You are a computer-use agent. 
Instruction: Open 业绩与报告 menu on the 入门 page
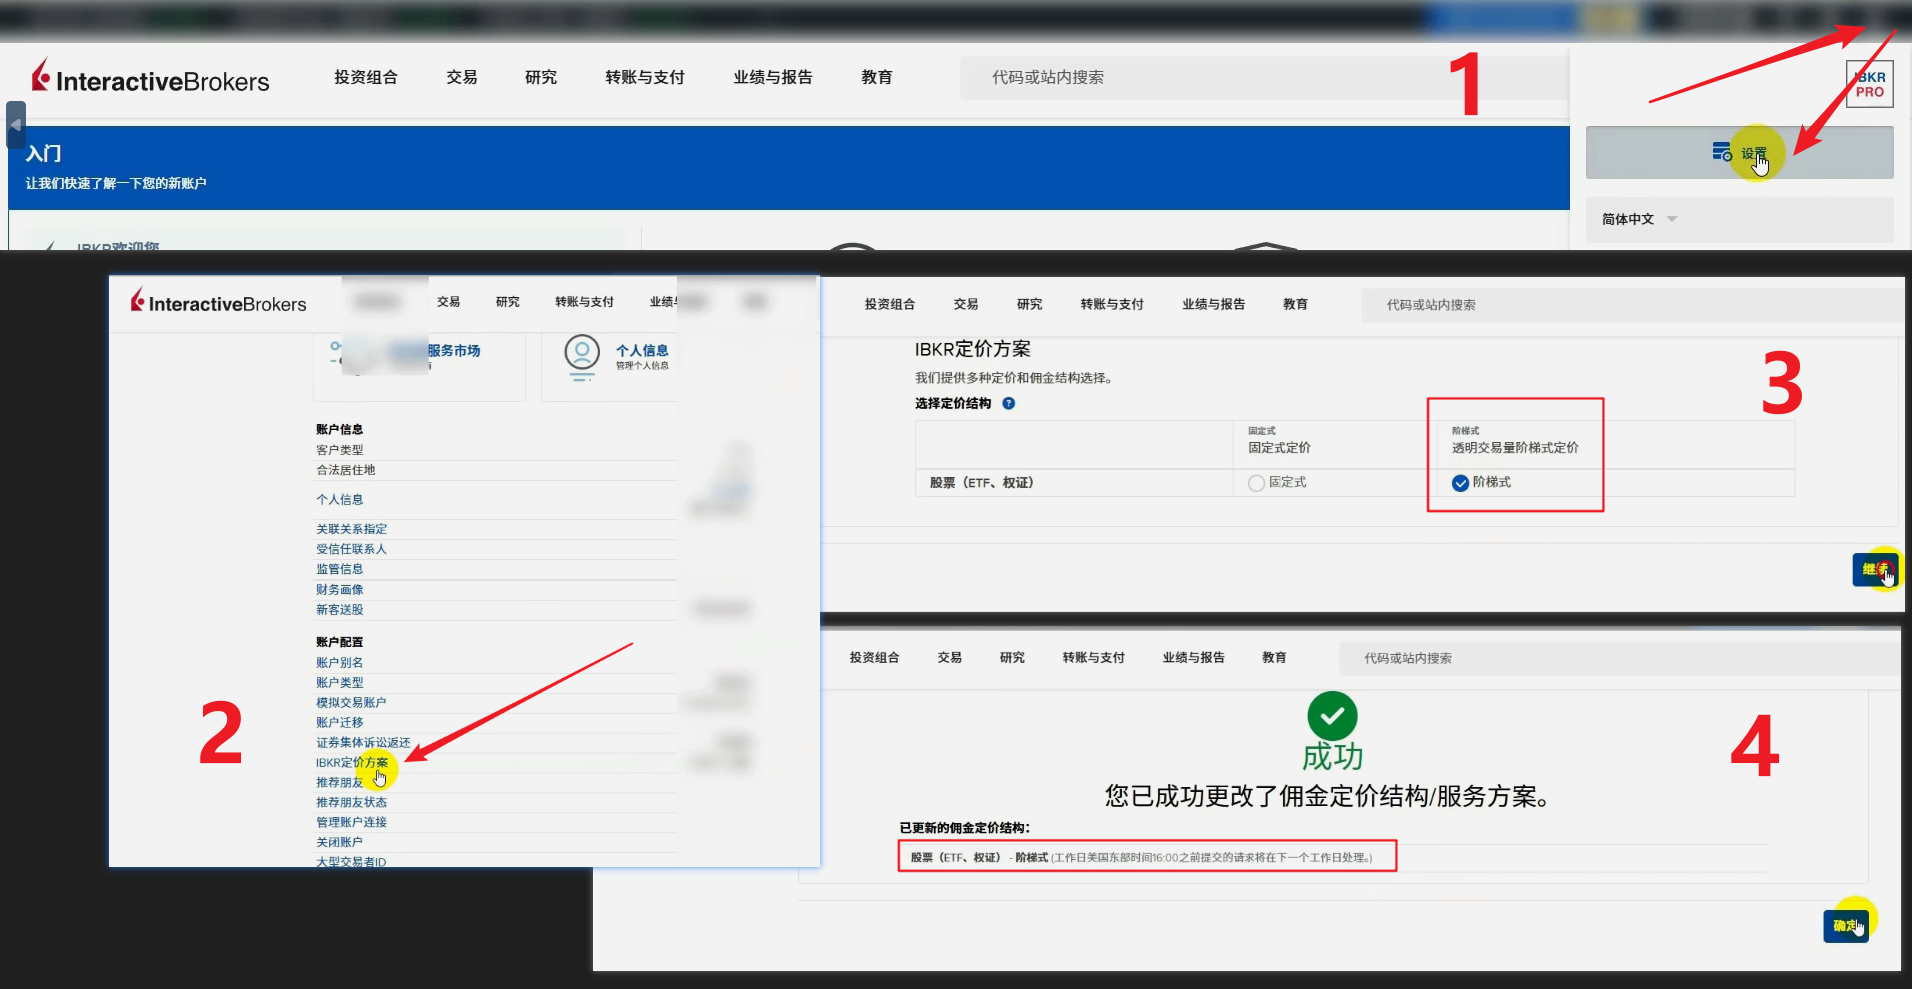[x=773, y=77]
